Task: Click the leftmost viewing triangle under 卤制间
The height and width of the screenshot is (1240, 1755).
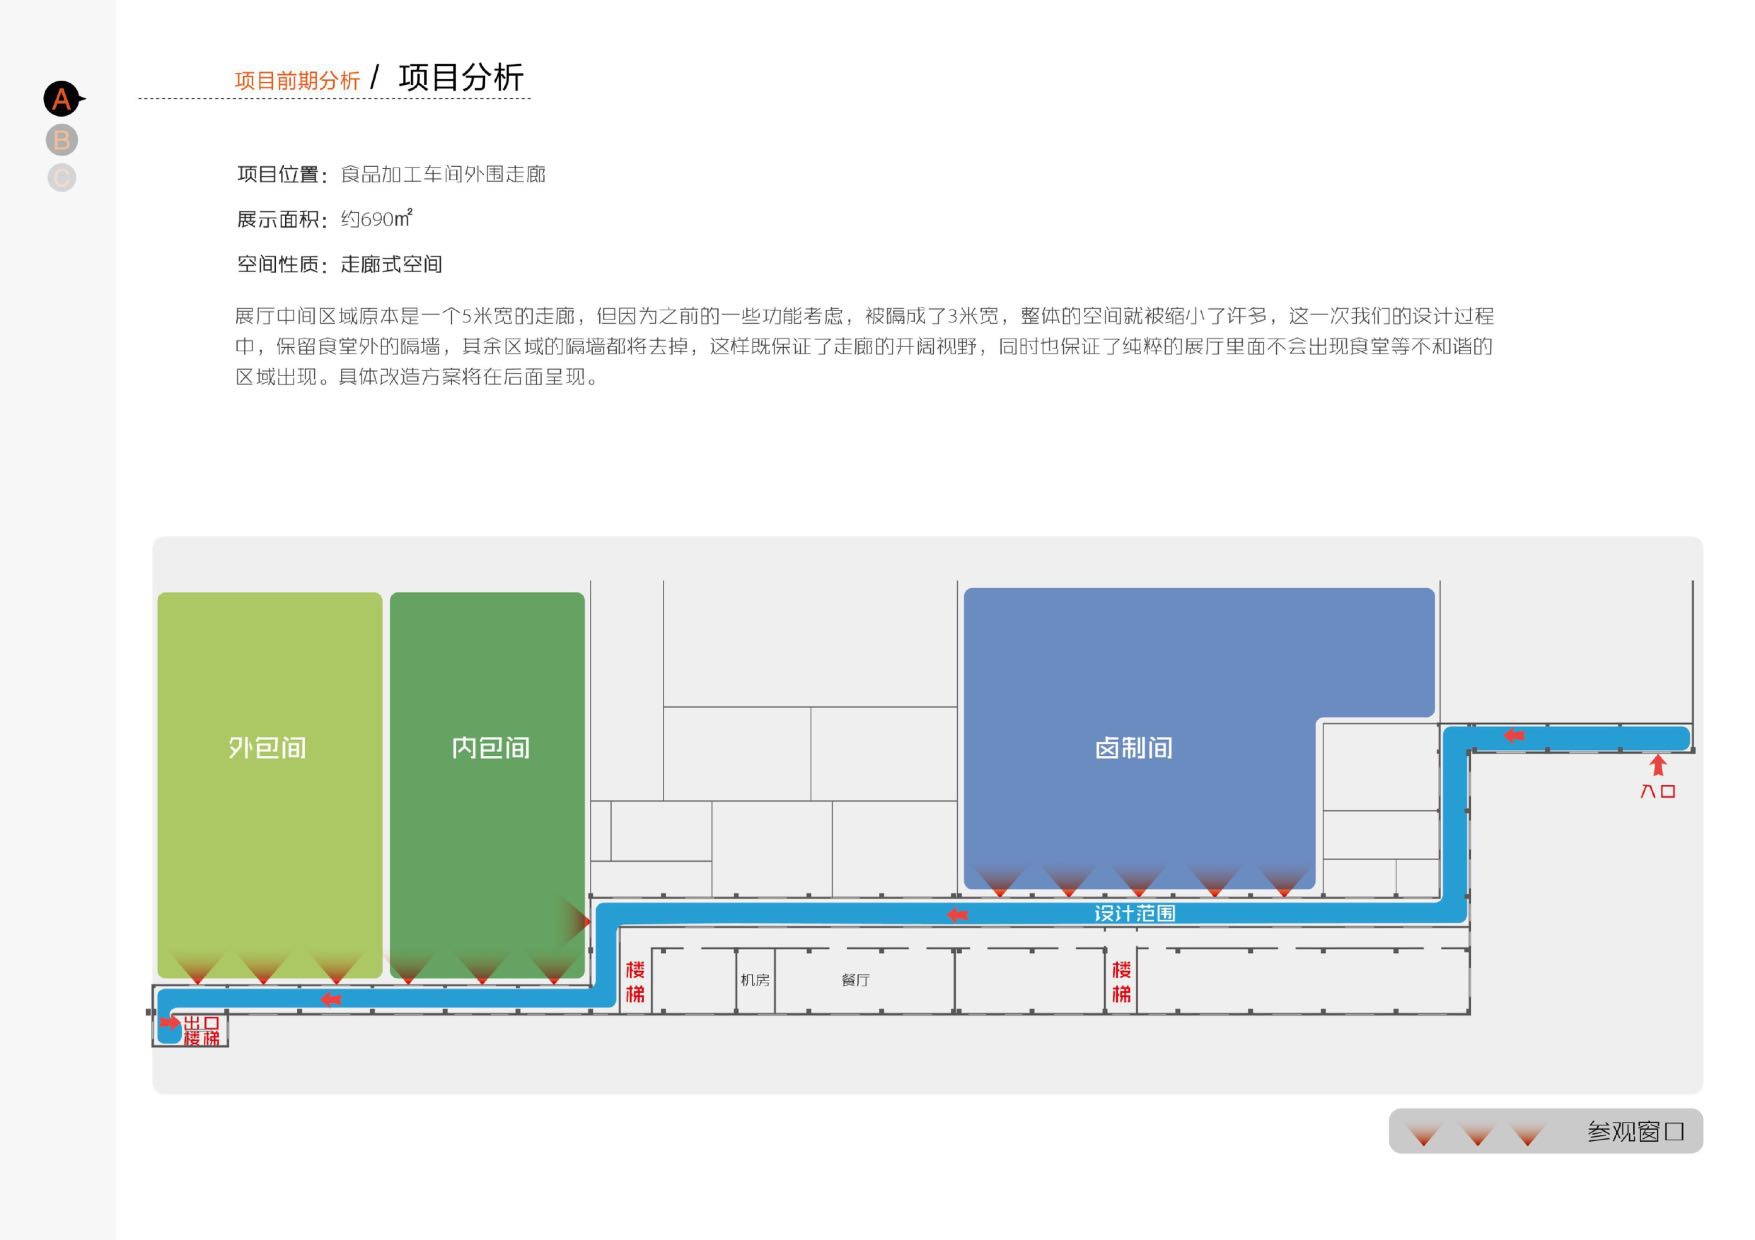Action: [998, 881]
